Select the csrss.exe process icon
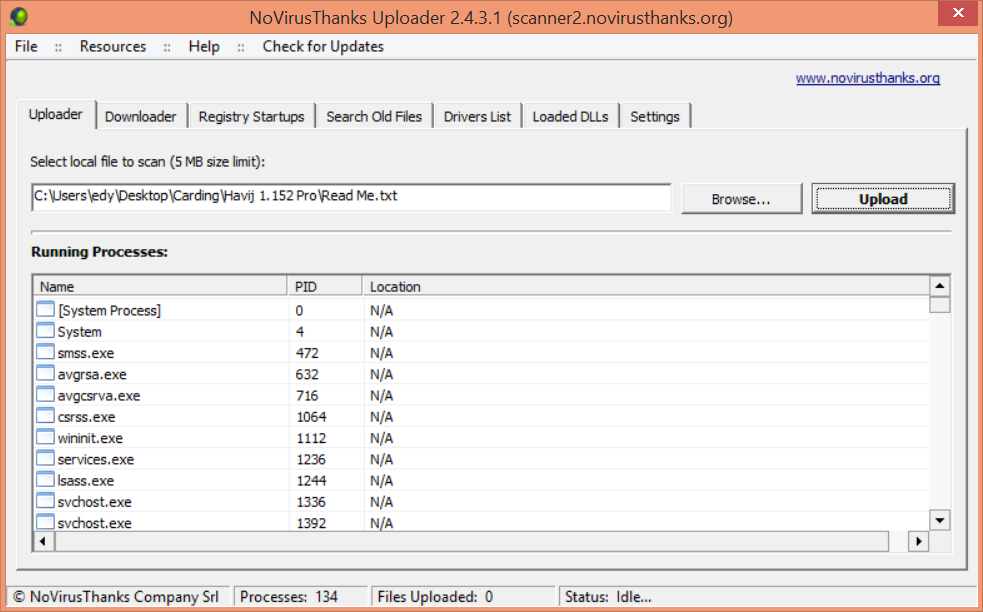 click(x=45, y=416)
